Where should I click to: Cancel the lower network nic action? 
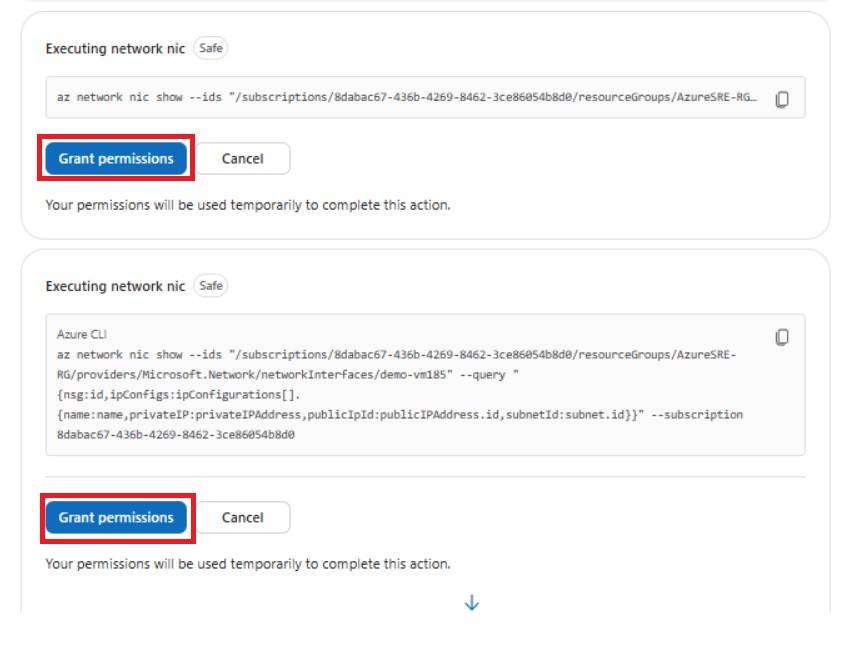click(242, 517)
